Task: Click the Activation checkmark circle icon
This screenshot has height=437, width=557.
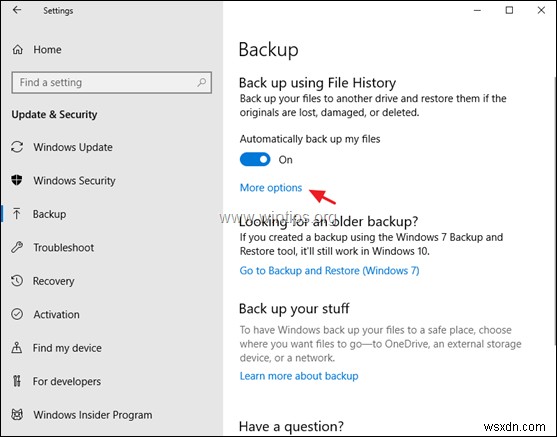Action: [17, 314]
